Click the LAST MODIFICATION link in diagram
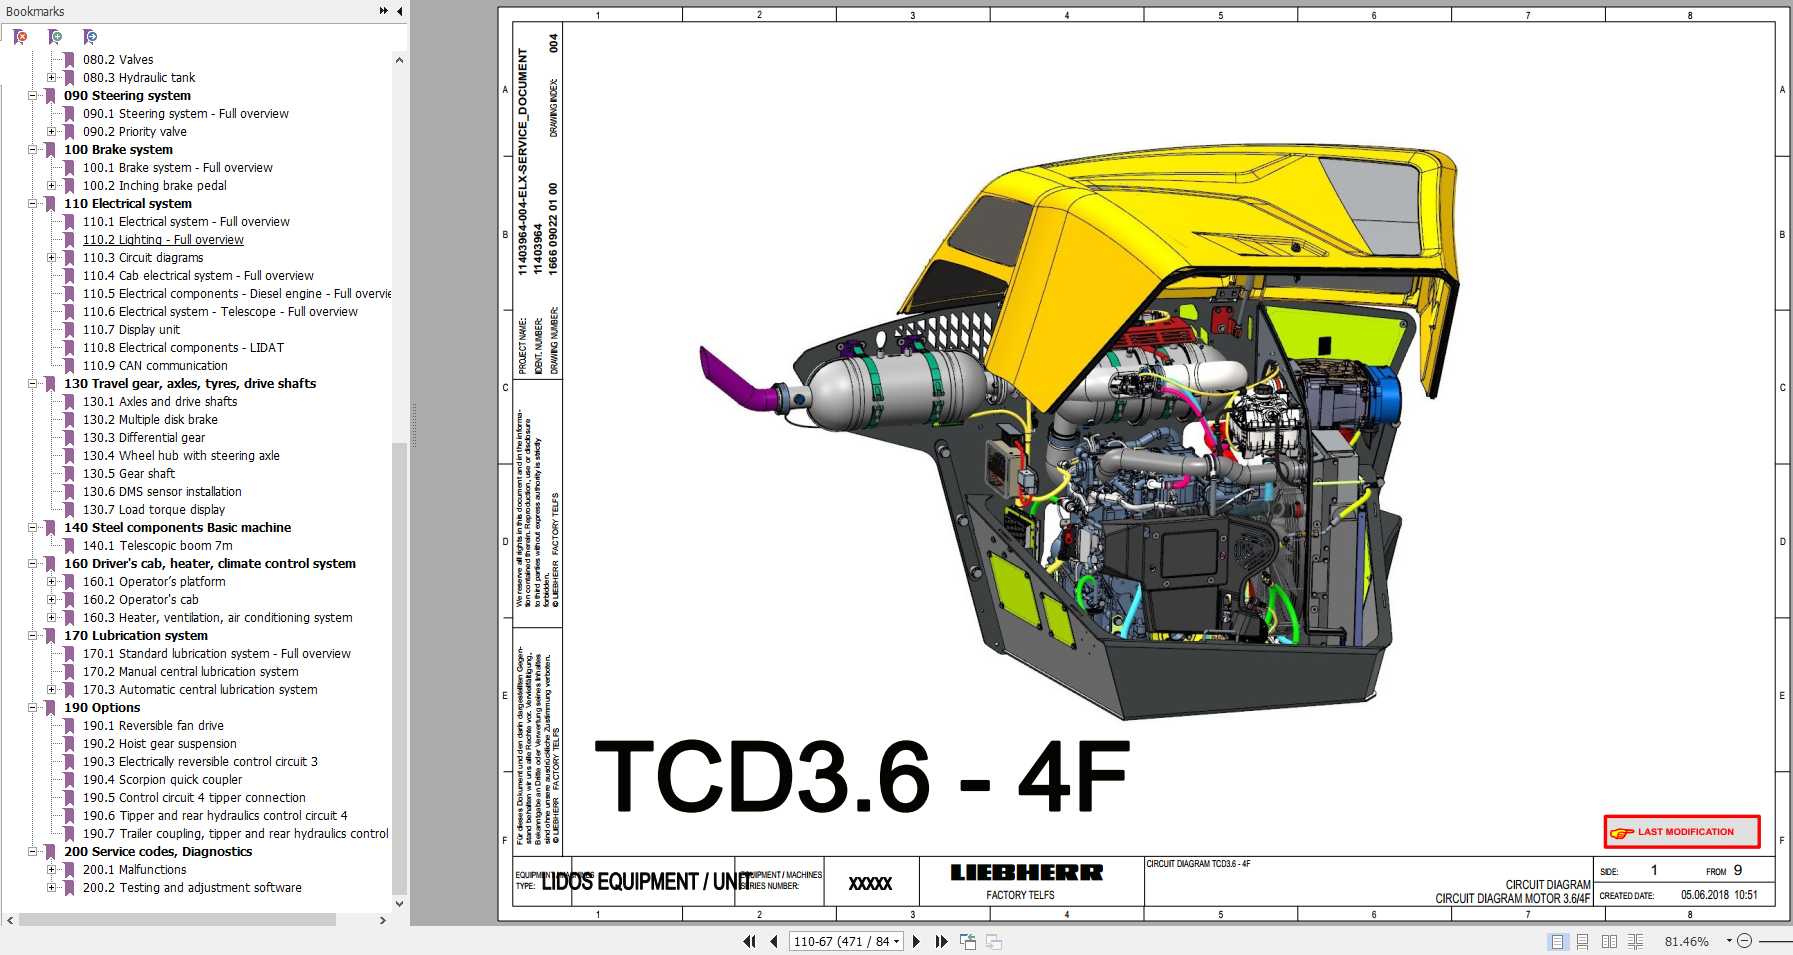Viewport: 1793px width, 955px height. 1683,831
